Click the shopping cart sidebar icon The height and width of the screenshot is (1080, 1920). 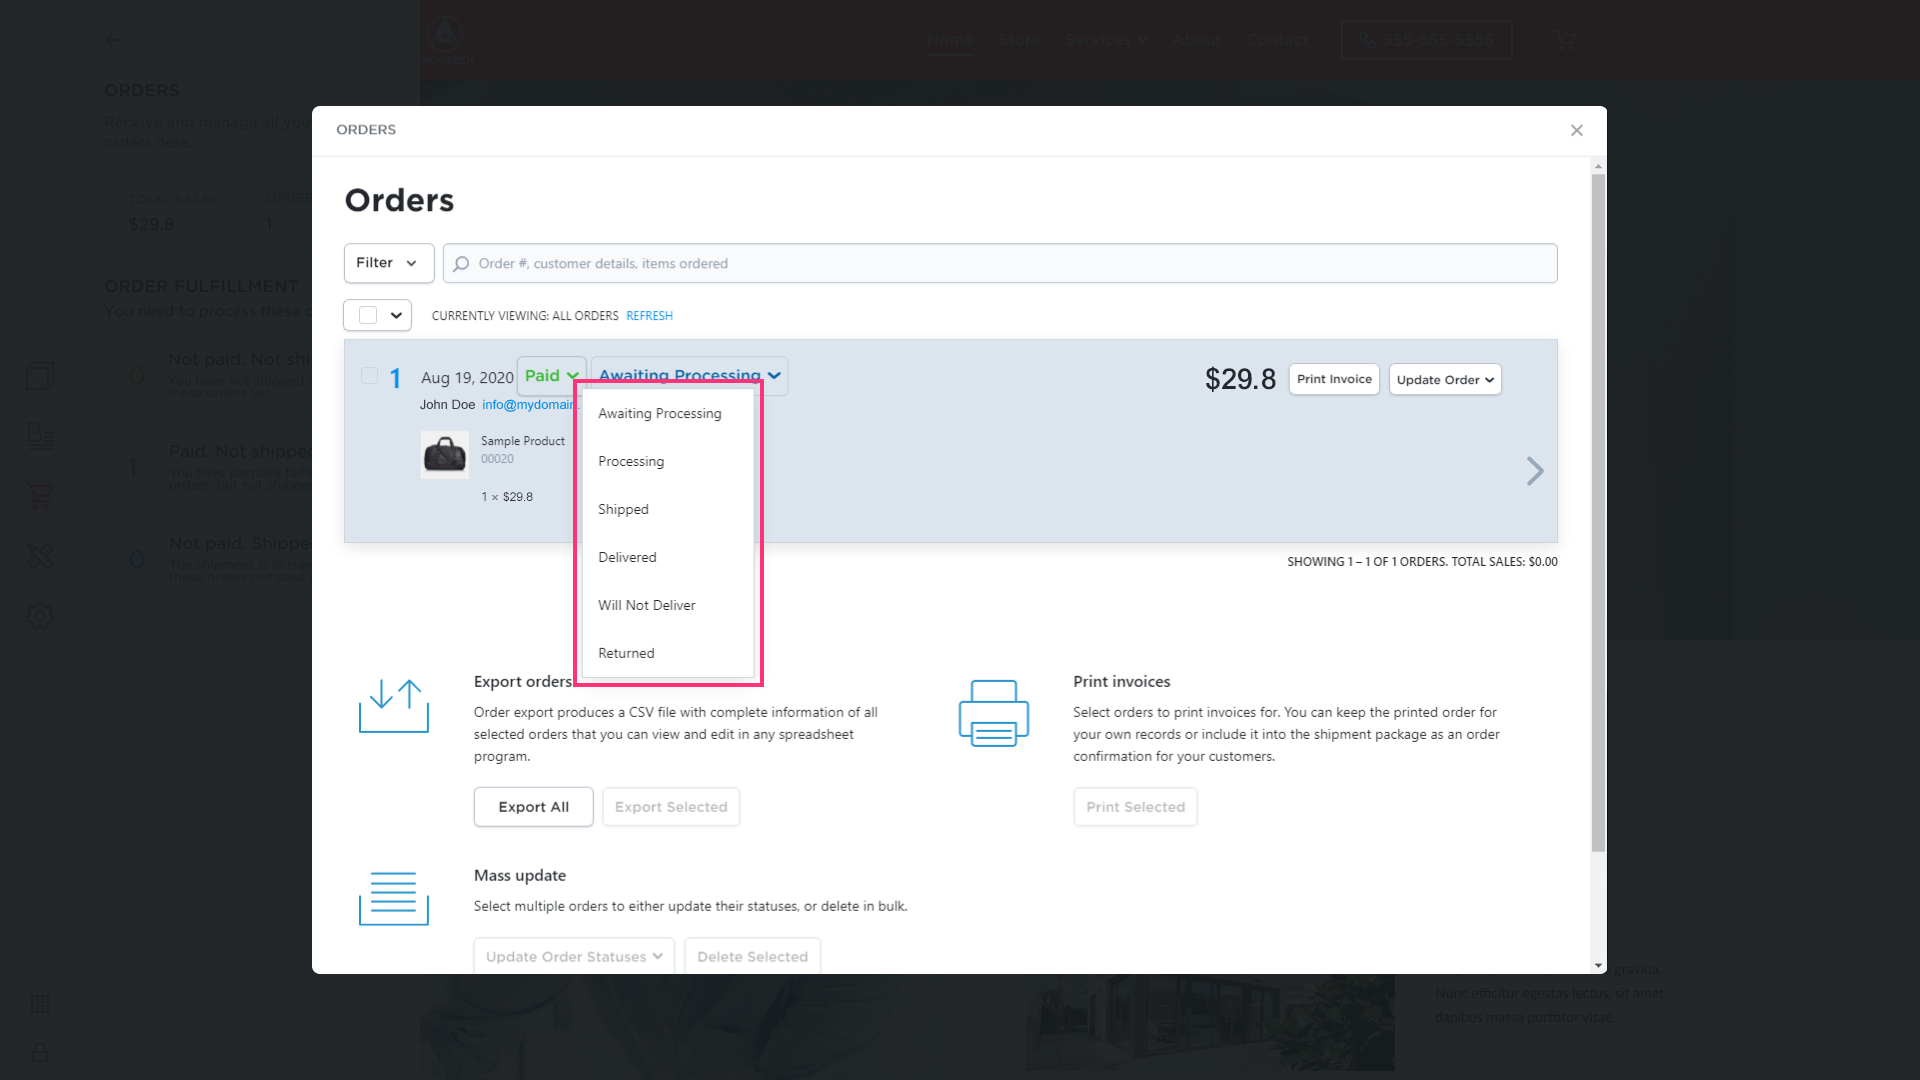(40, 496)
